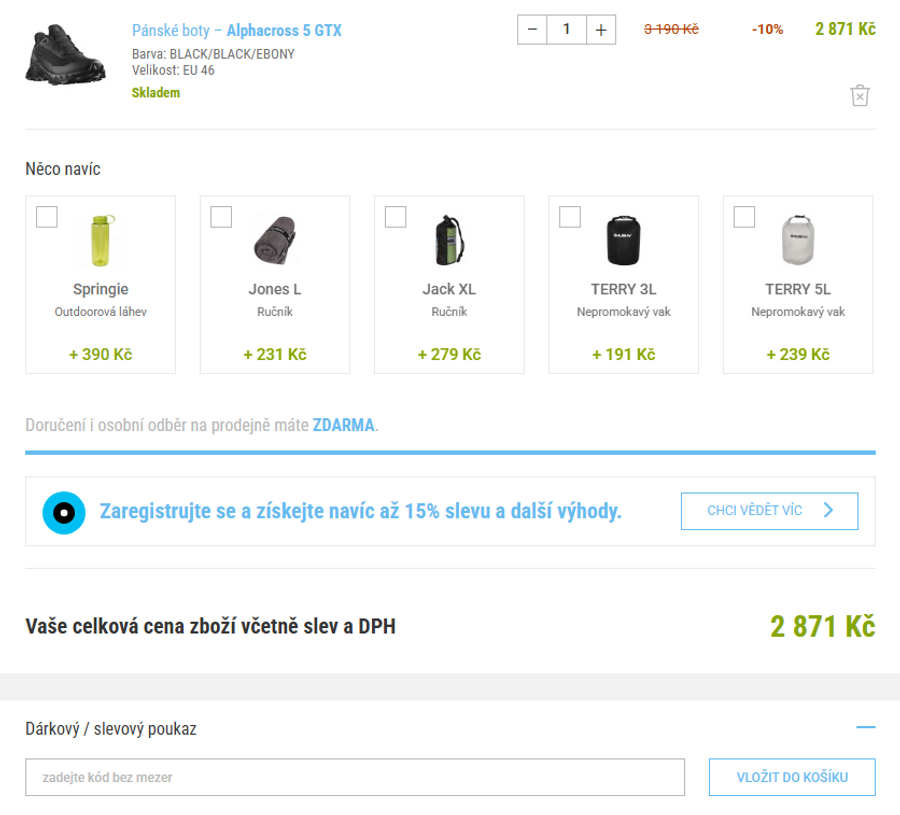
Task: Increase quantity with the plus button
Action: point(600,30)
